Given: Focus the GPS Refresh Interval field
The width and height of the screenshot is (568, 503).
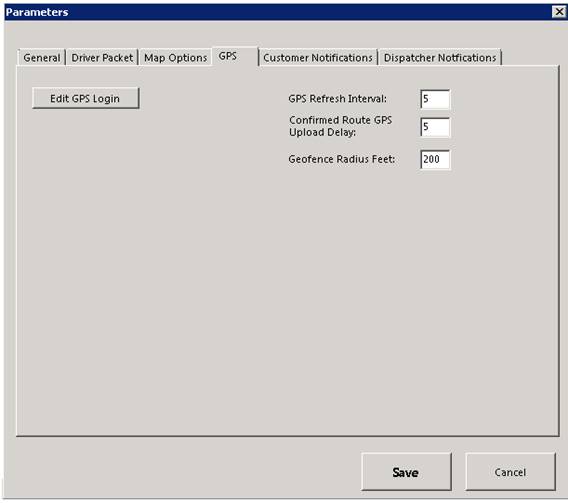Looking at the screenshot, I should (x=435, y=99).
